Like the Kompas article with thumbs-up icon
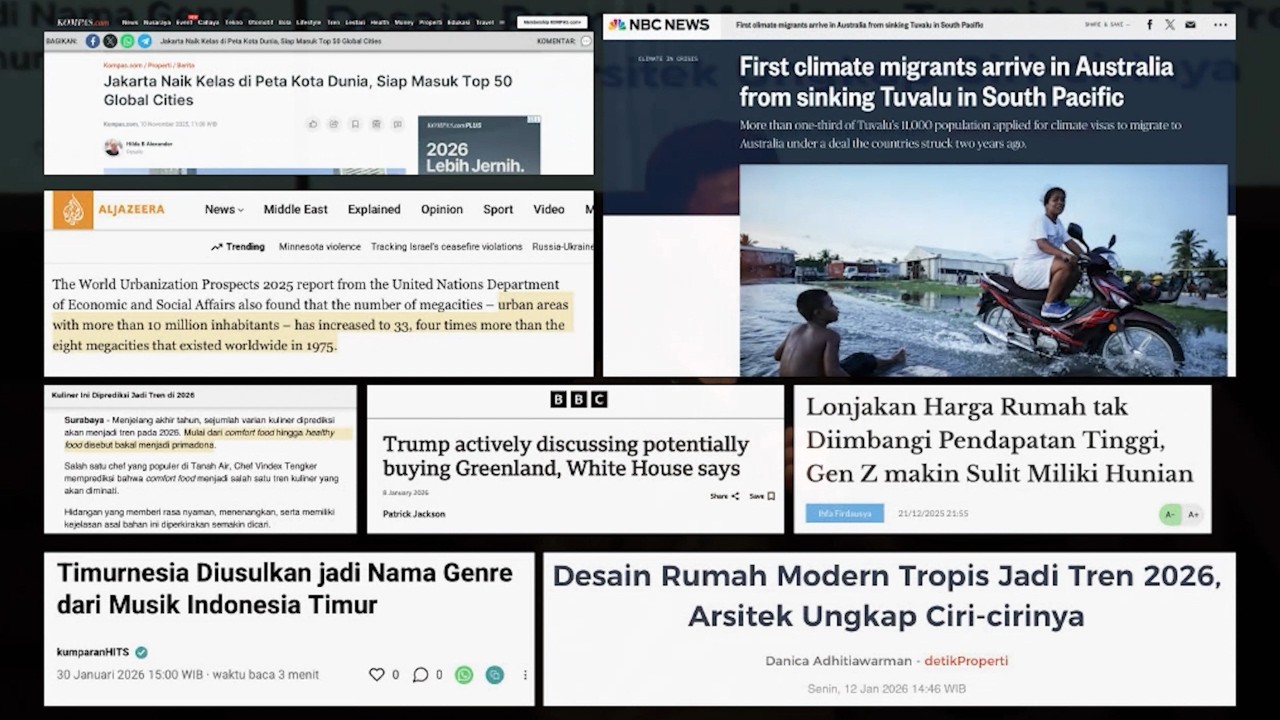 pos(313,124)
